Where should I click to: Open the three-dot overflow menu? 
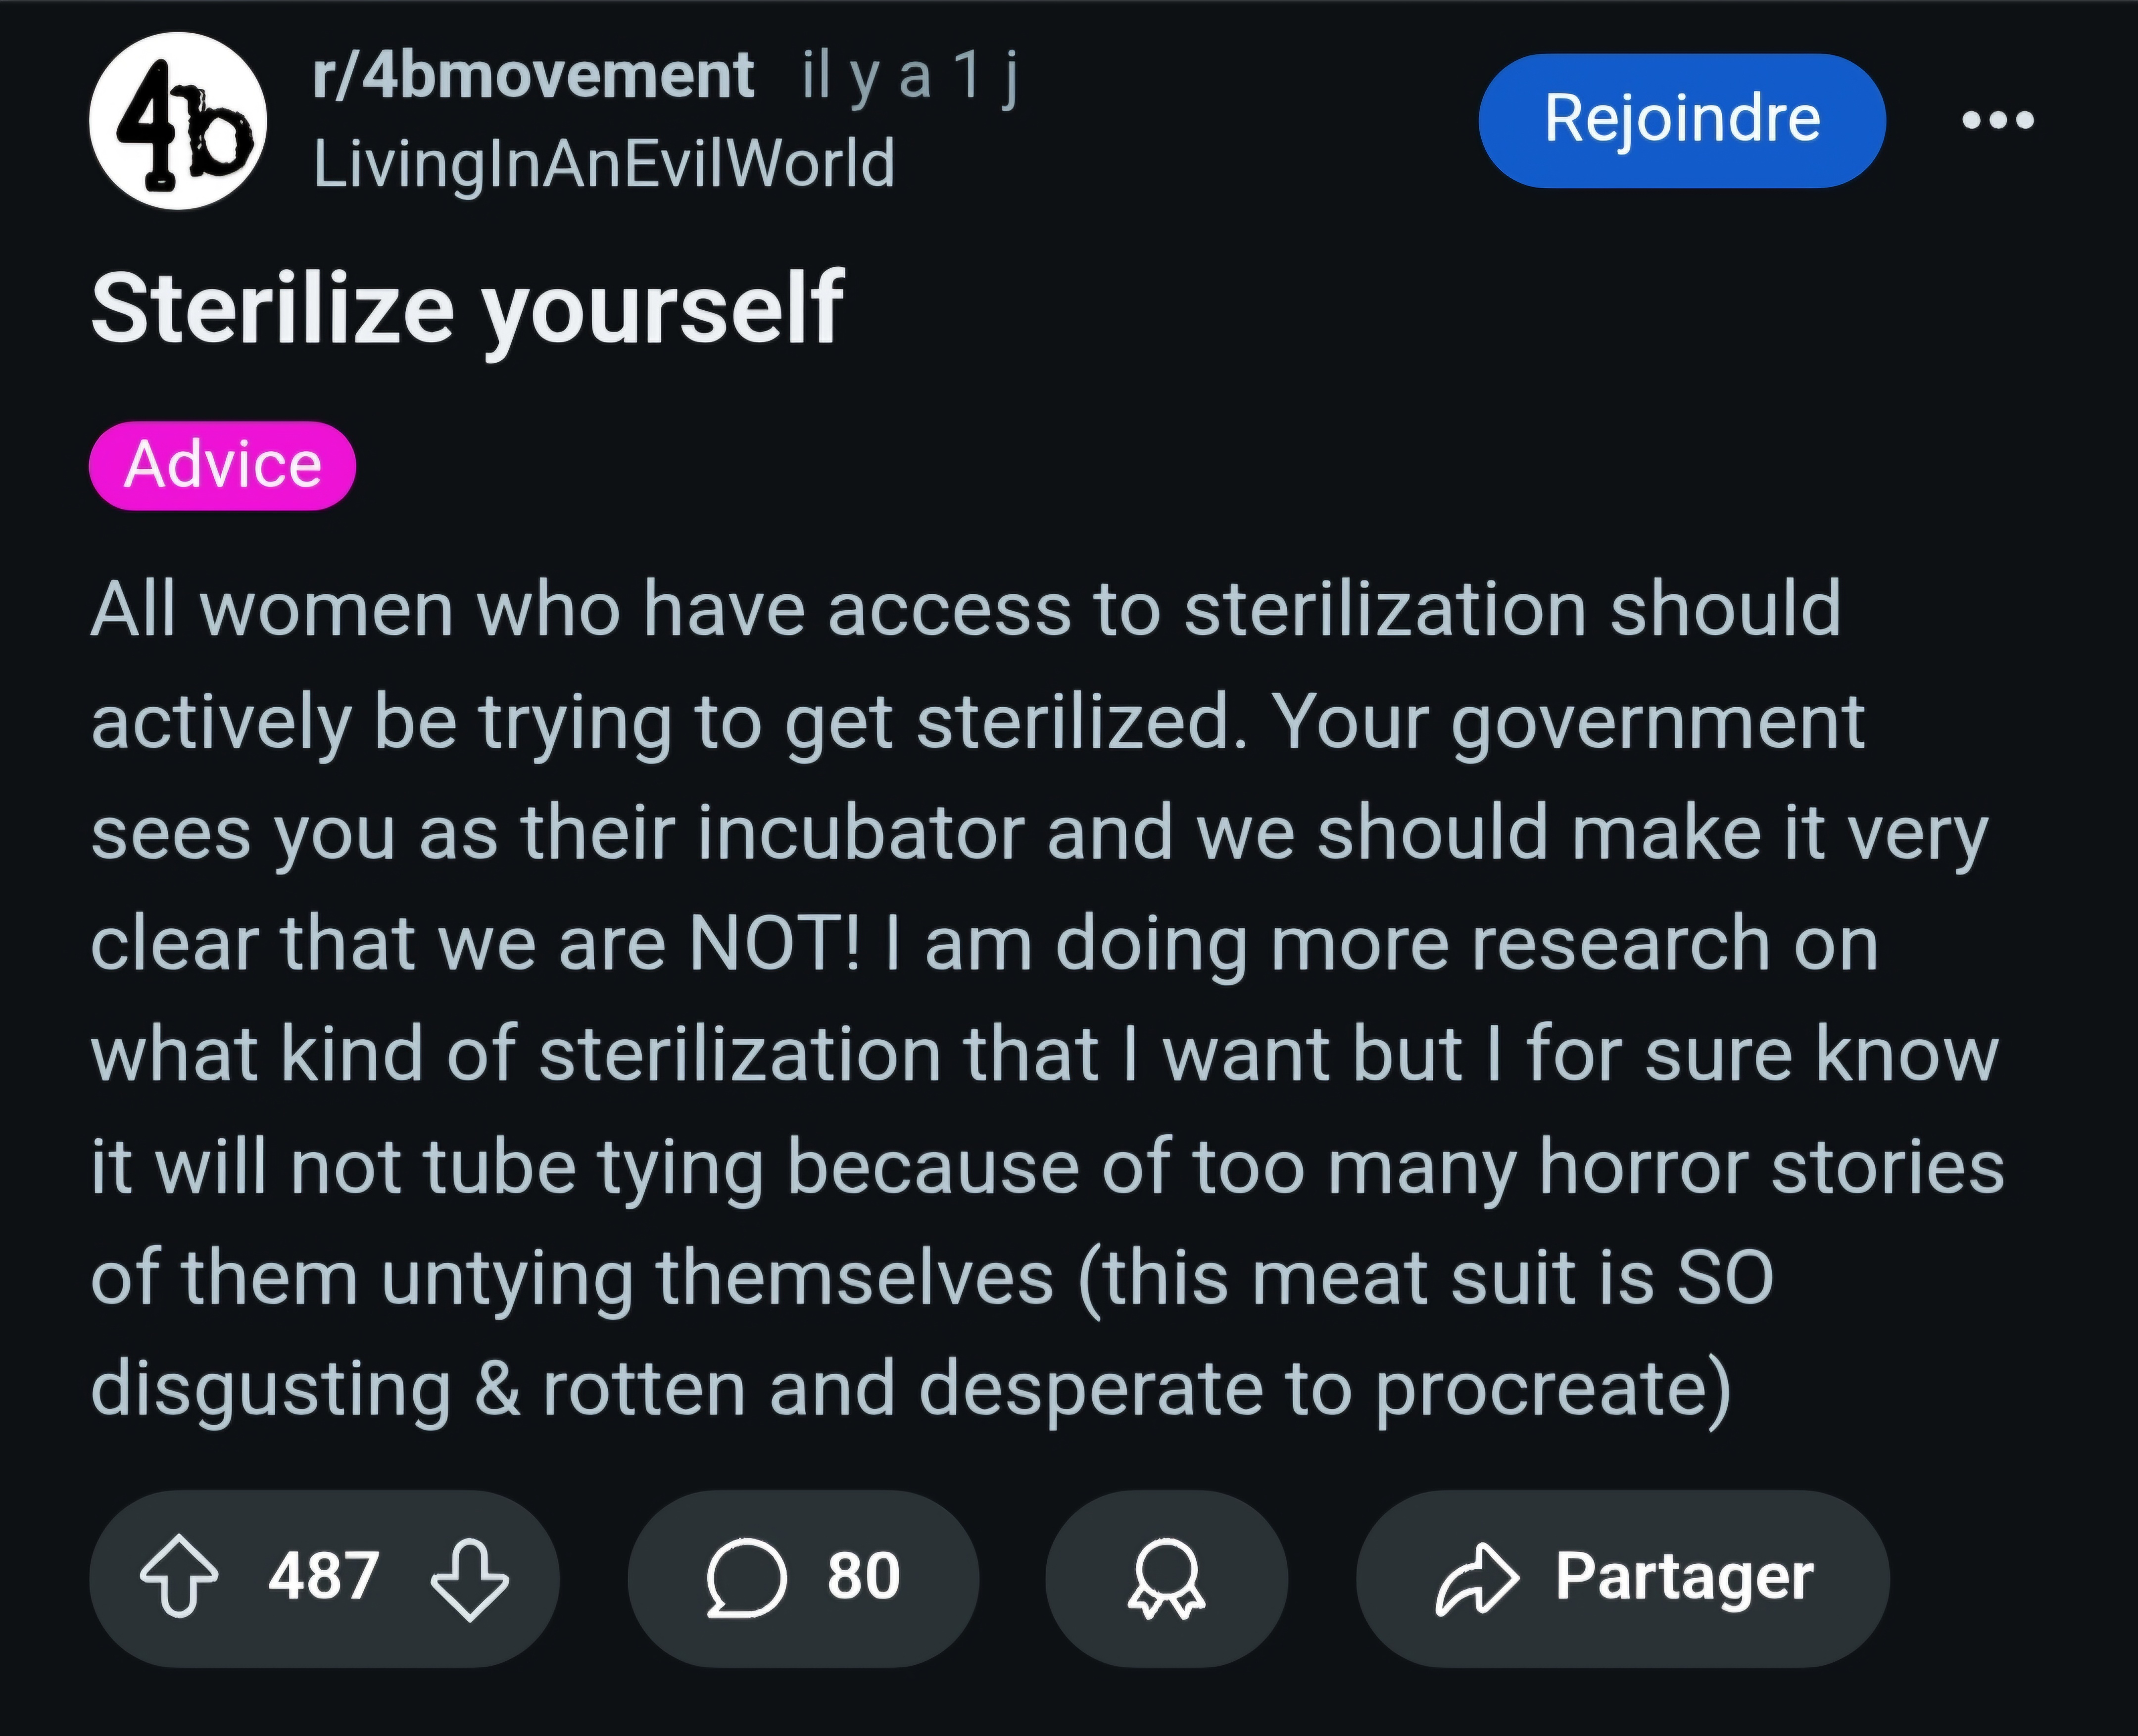(x=1998, y=120)
